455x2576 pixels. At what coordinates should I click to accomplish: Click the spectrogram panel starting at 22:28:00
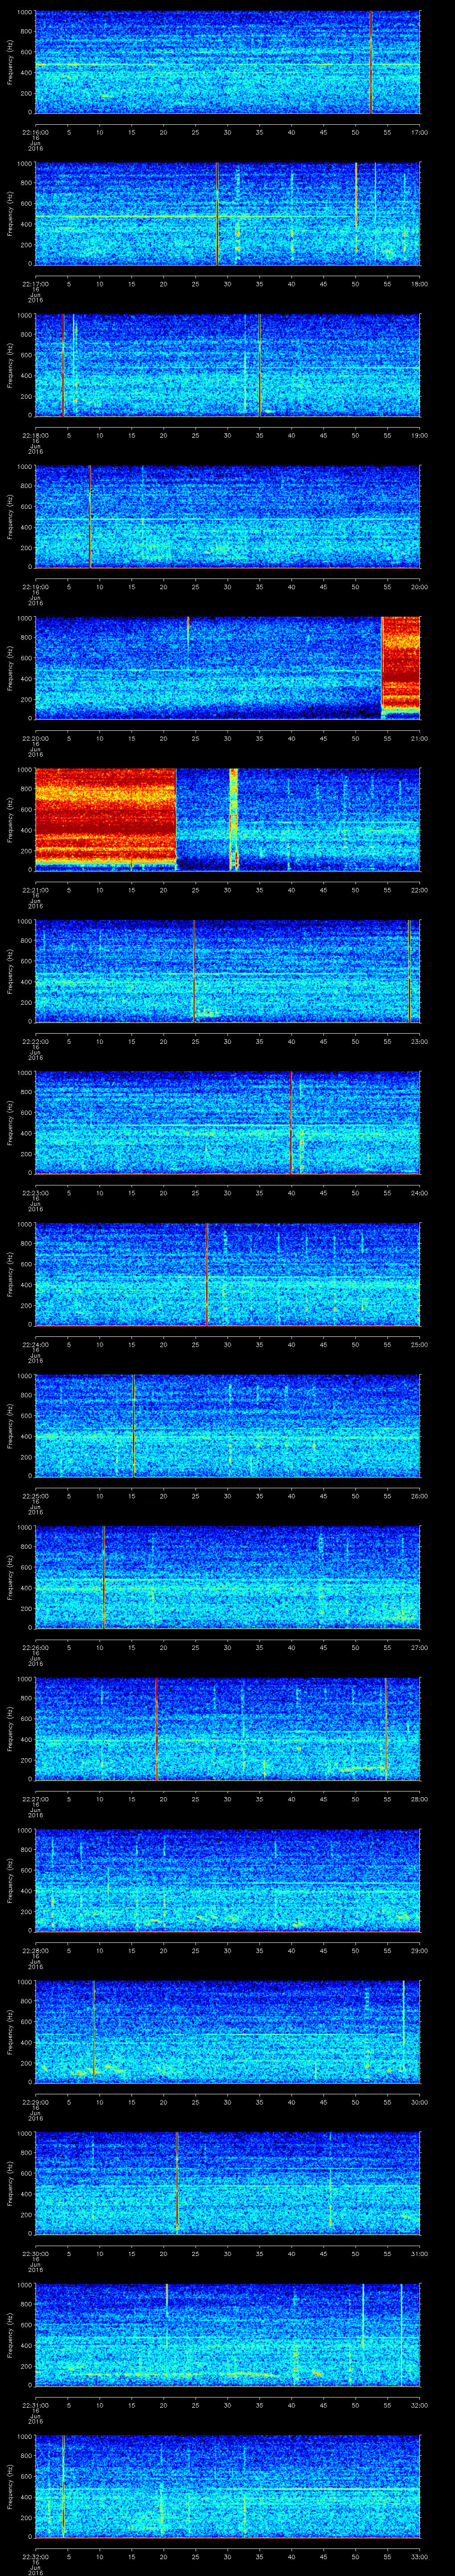pyautogui.click(x=227, y=1880)
